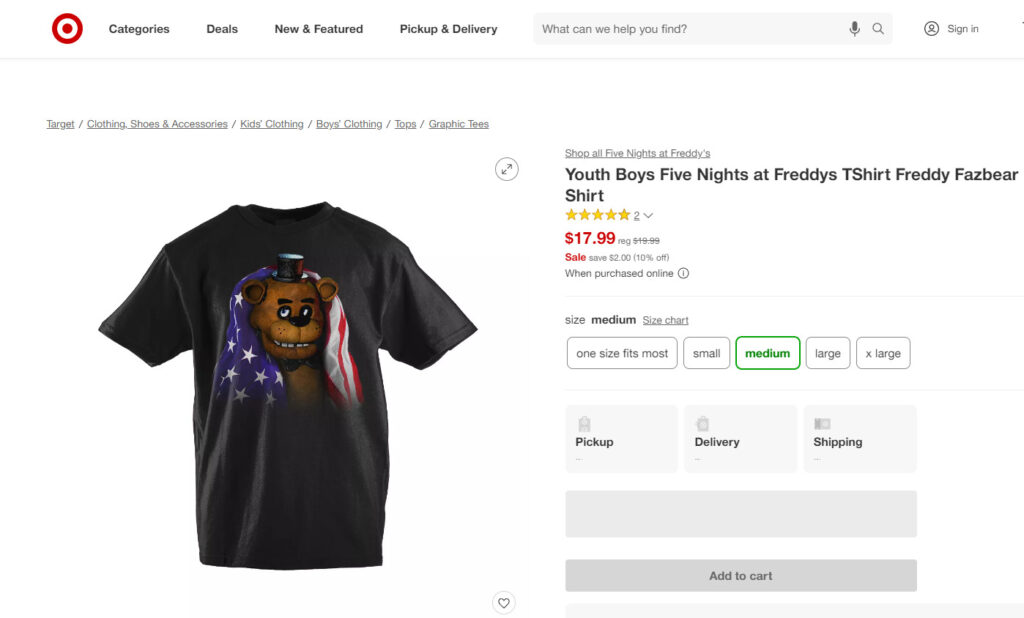Select the Shipping fulfillment option icon
The height and width of the screenshot is (618, 1024).
824,421
